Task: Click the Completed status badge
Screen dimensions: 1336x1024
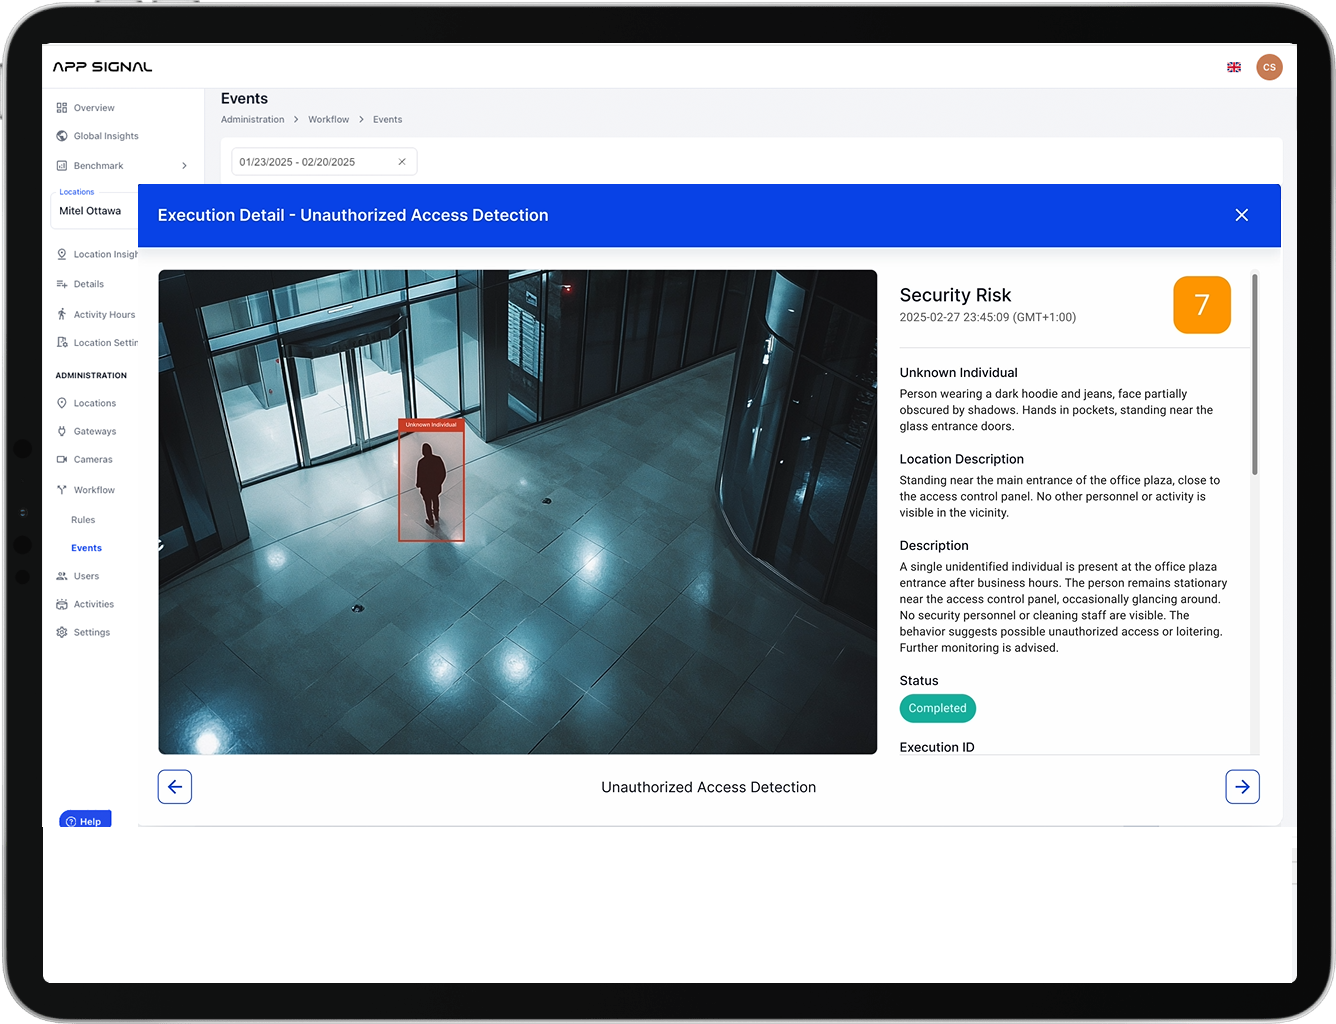Action: [x=937, y=708]
